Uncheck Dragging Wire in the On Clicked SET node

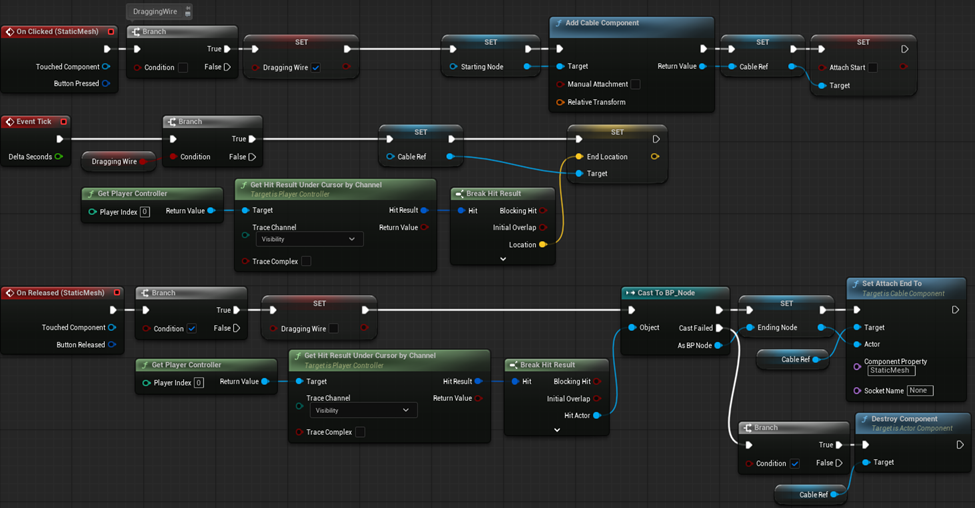pyautogui.click(x=316, y=67)
